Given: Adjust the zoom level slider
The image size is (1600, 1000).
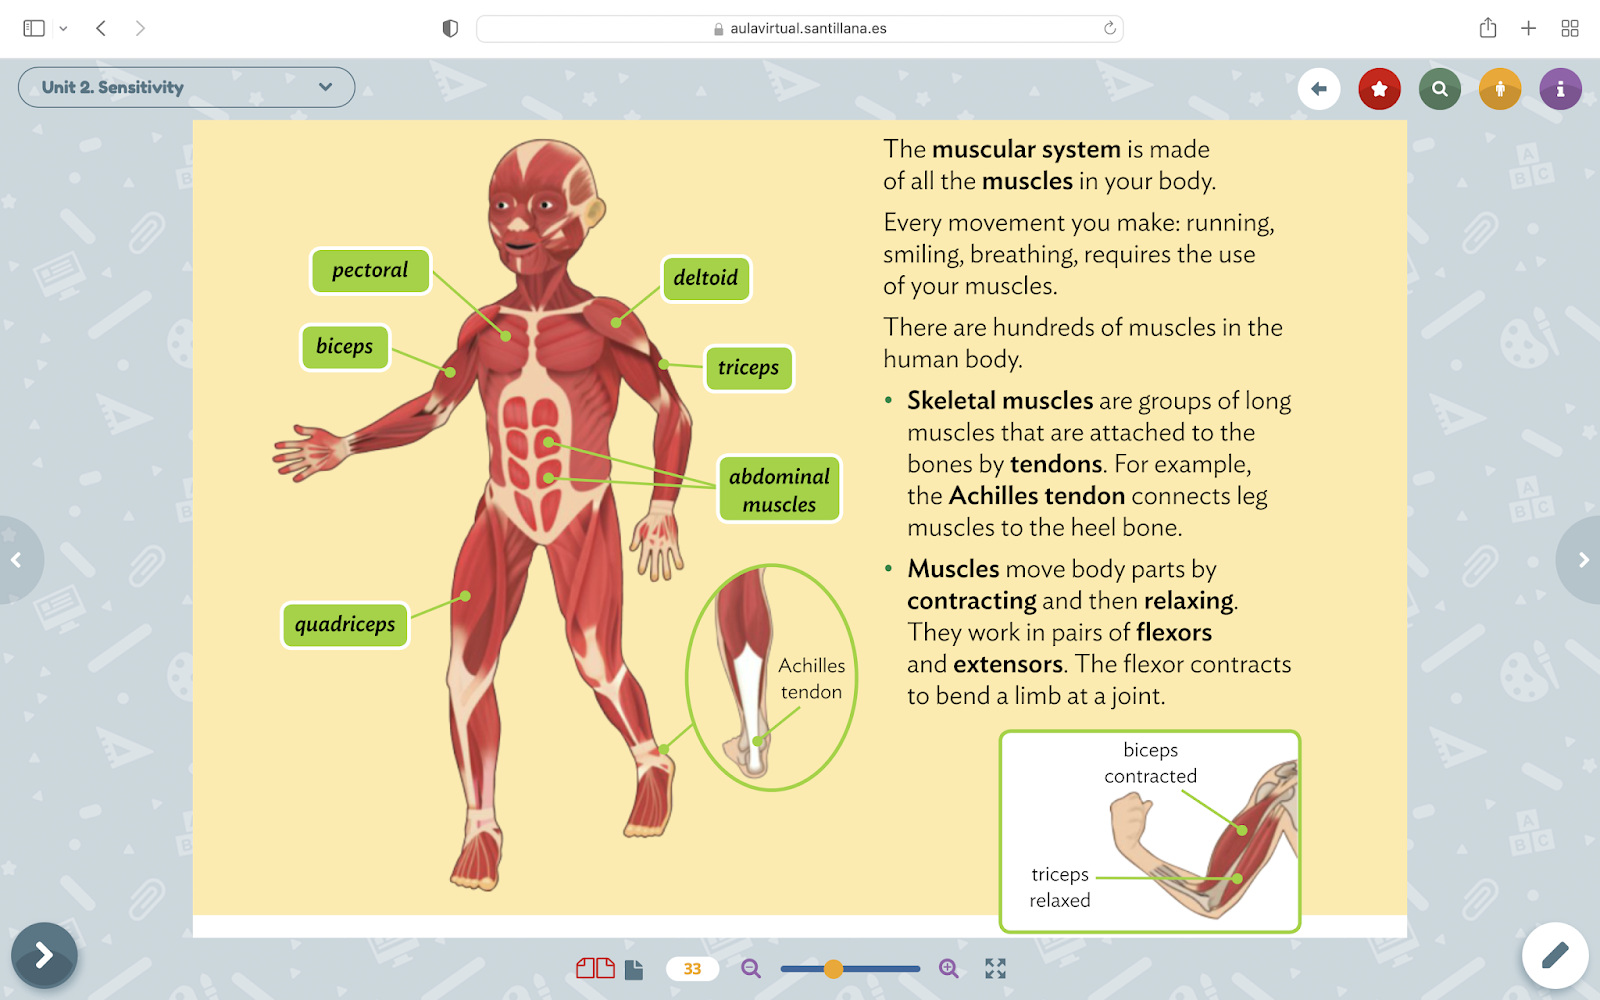Looking at the screenshot, I should (x=850, y=968).
